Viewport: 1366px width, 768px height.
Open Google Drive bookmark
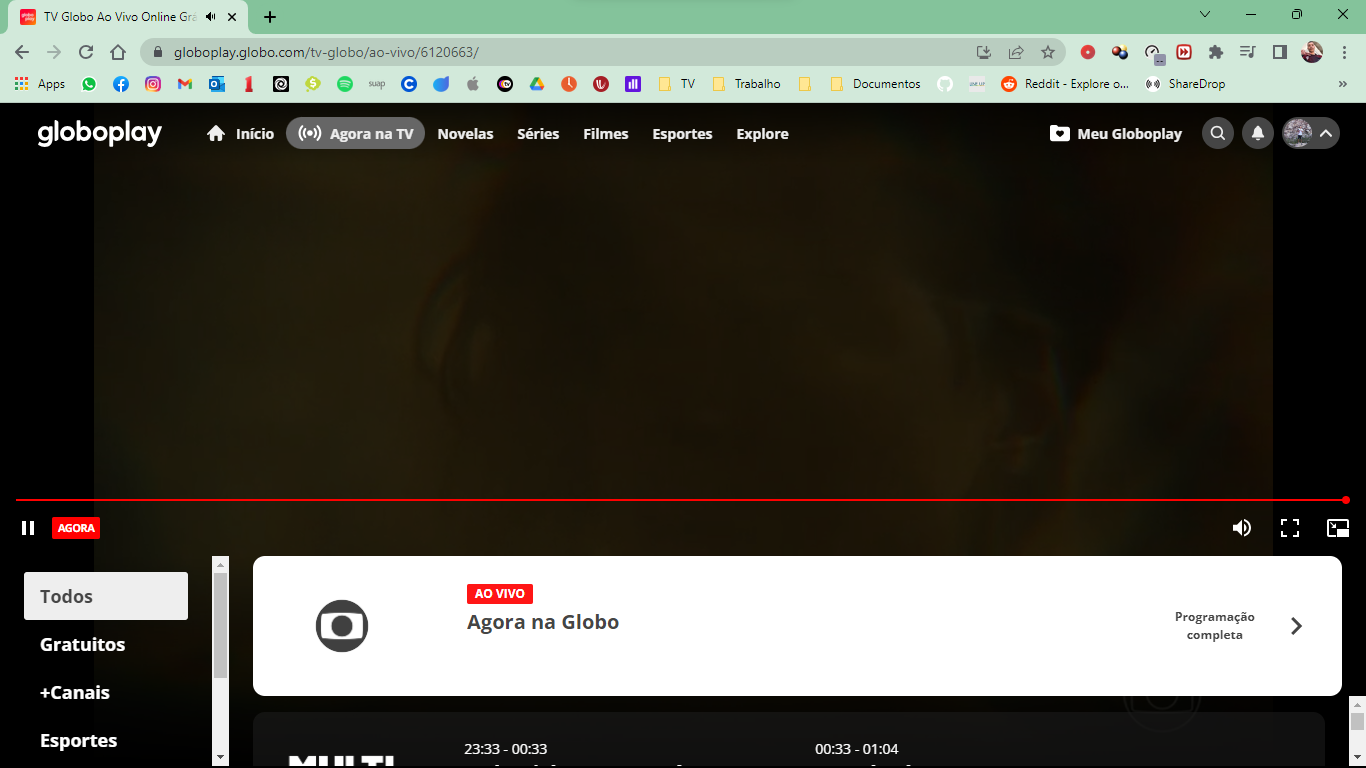537,84
